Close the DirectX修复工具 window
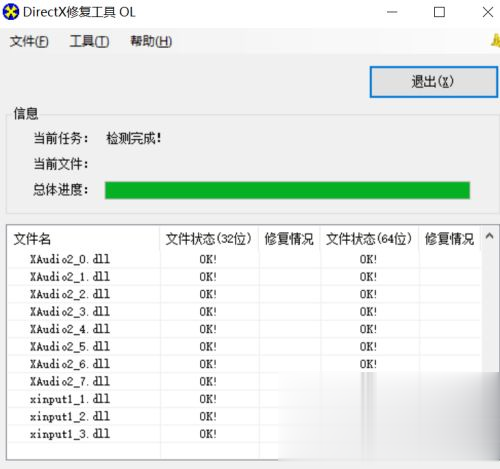The width and height of the screenshot is (500, 469). pyautogui.click(x=488, y=12)
